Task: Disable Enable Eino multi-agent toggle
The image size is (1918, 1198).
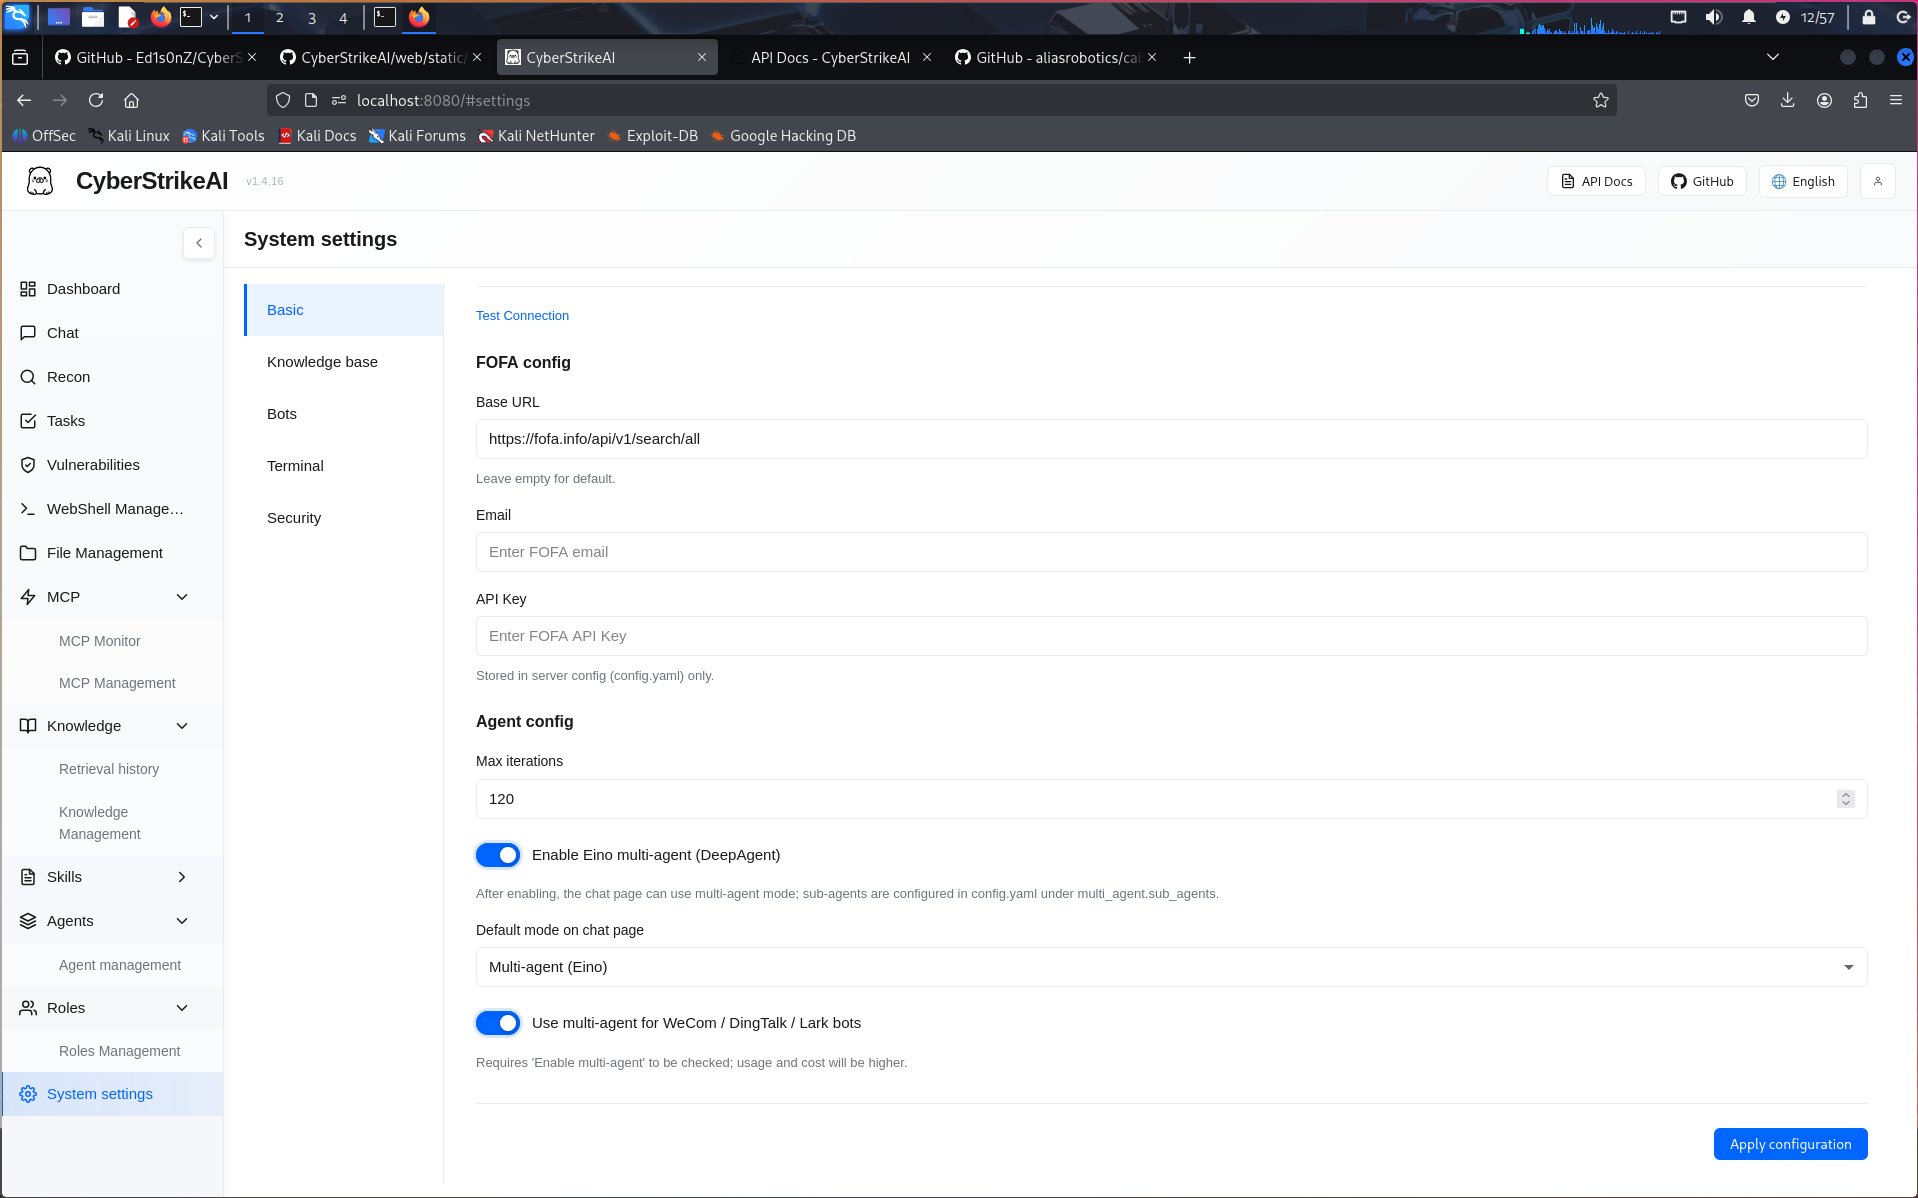Action: click(x=498, y=855)
